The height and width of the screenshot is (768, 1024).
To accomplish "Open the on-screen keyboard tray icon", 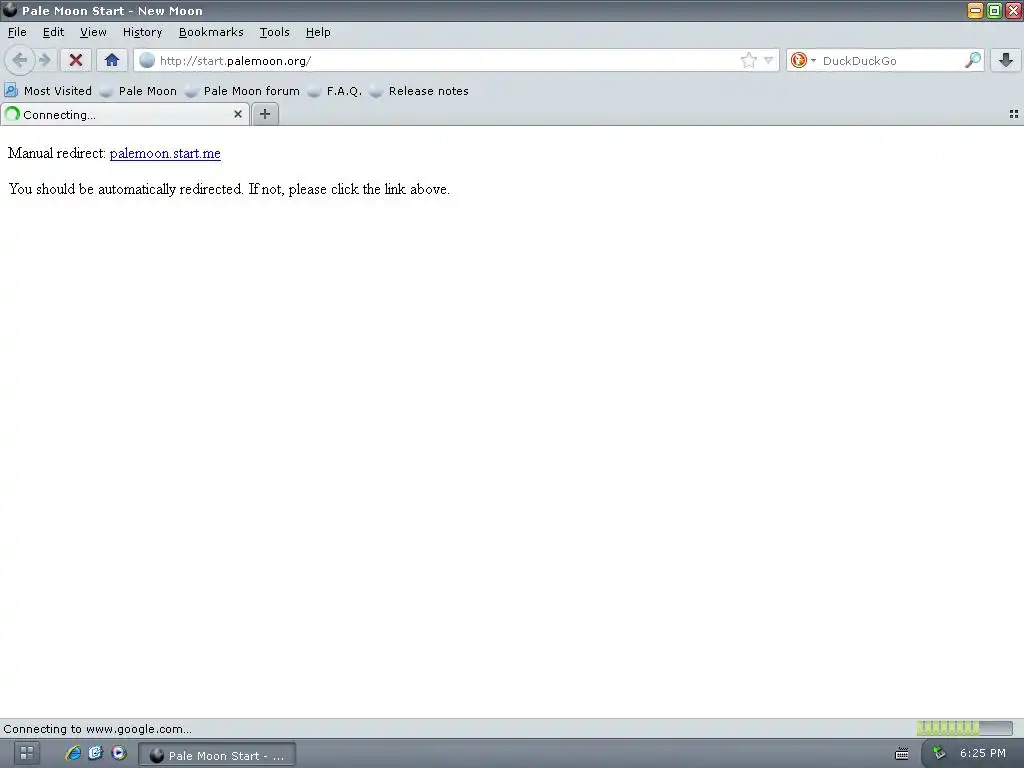I will click(902, 754).
